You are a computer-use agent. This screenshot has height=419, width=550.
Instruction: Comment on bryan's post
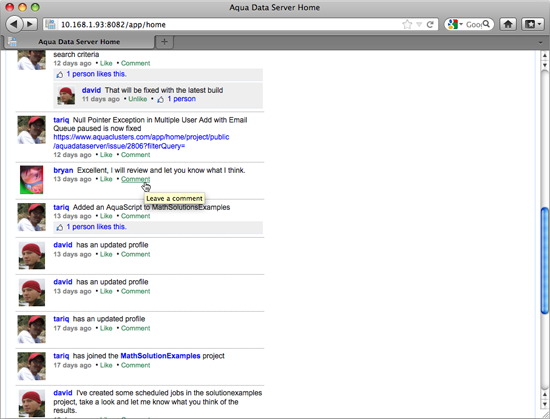(135, 179)
